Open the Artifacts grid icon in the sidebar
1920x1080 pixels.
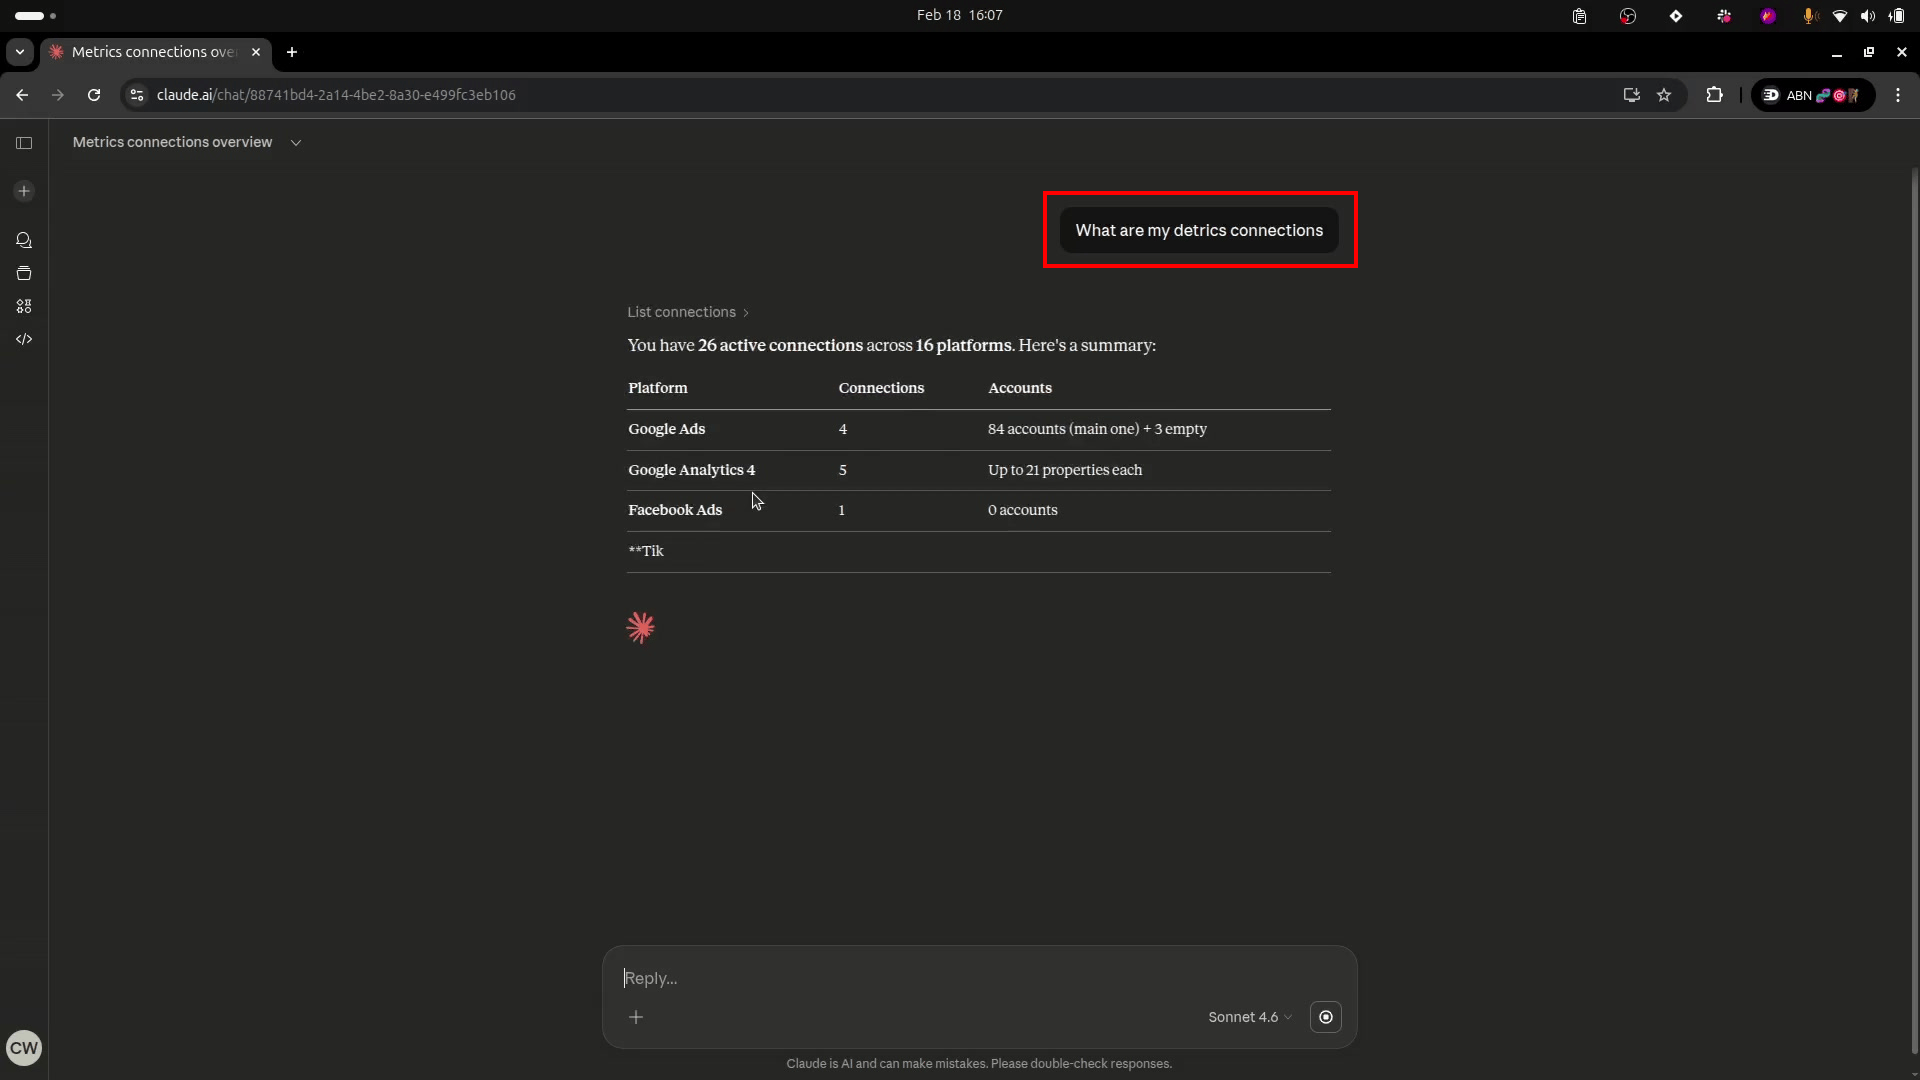tap(24, 306)
